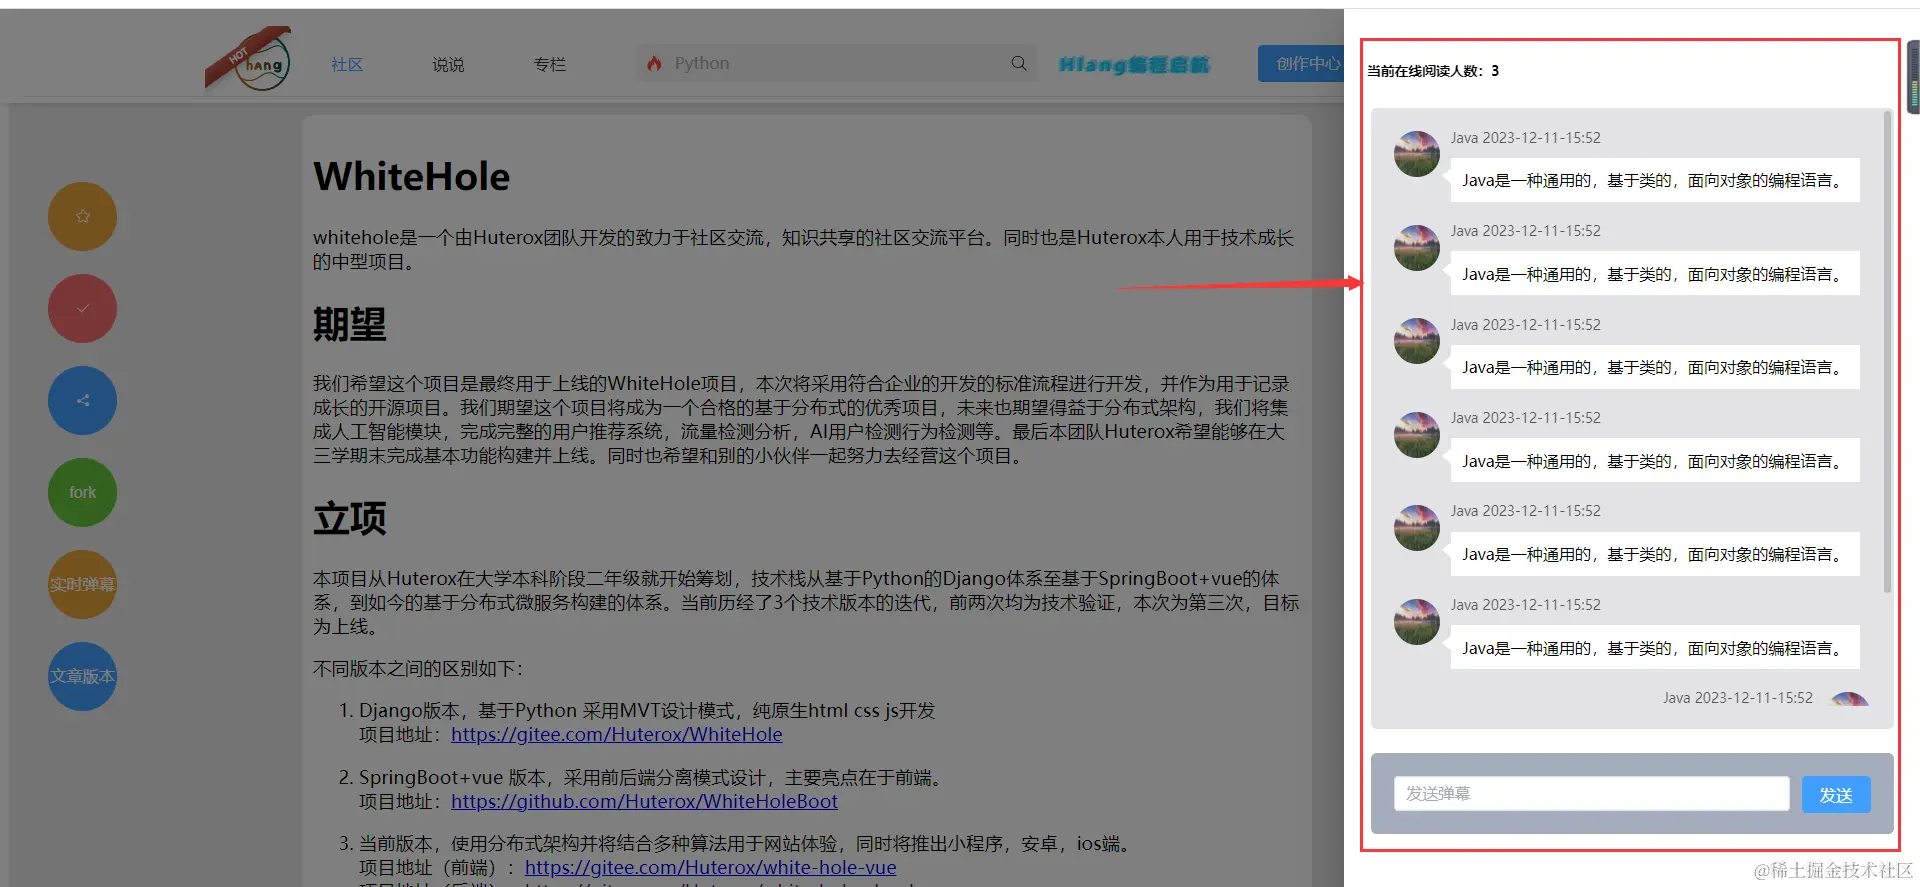
Task: Click the site logo in header
Action: pyautogui.click(x=248, y=59)
